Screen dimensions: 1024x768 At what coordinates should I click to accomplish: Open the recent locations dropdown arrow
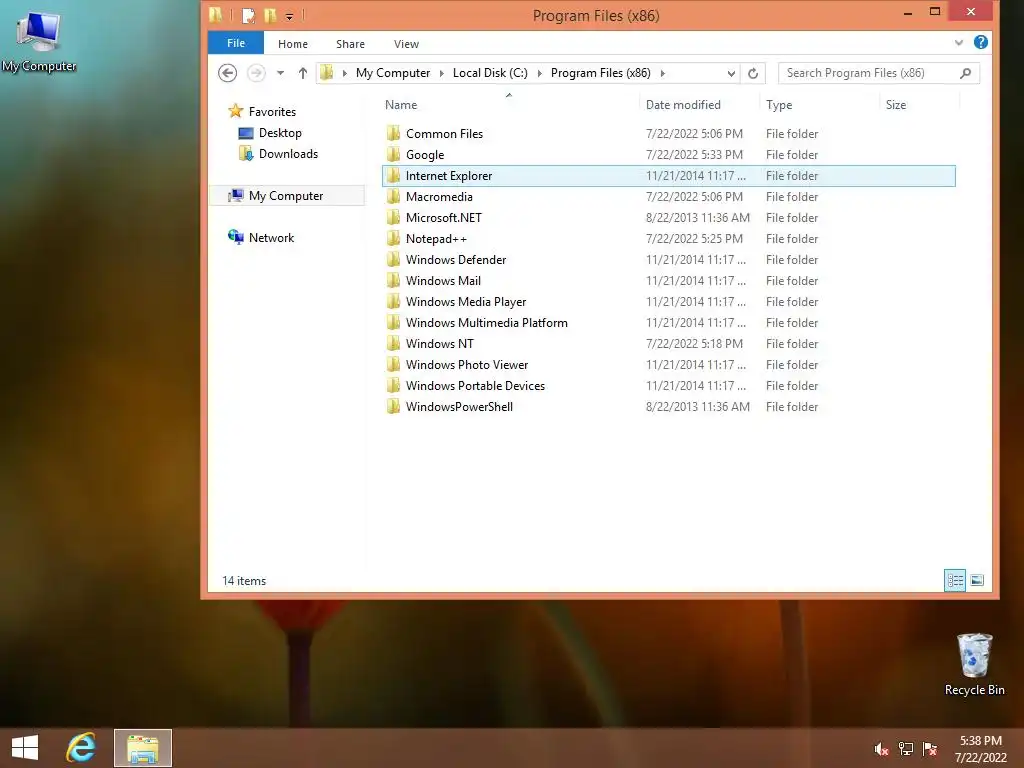coord(280,73)
